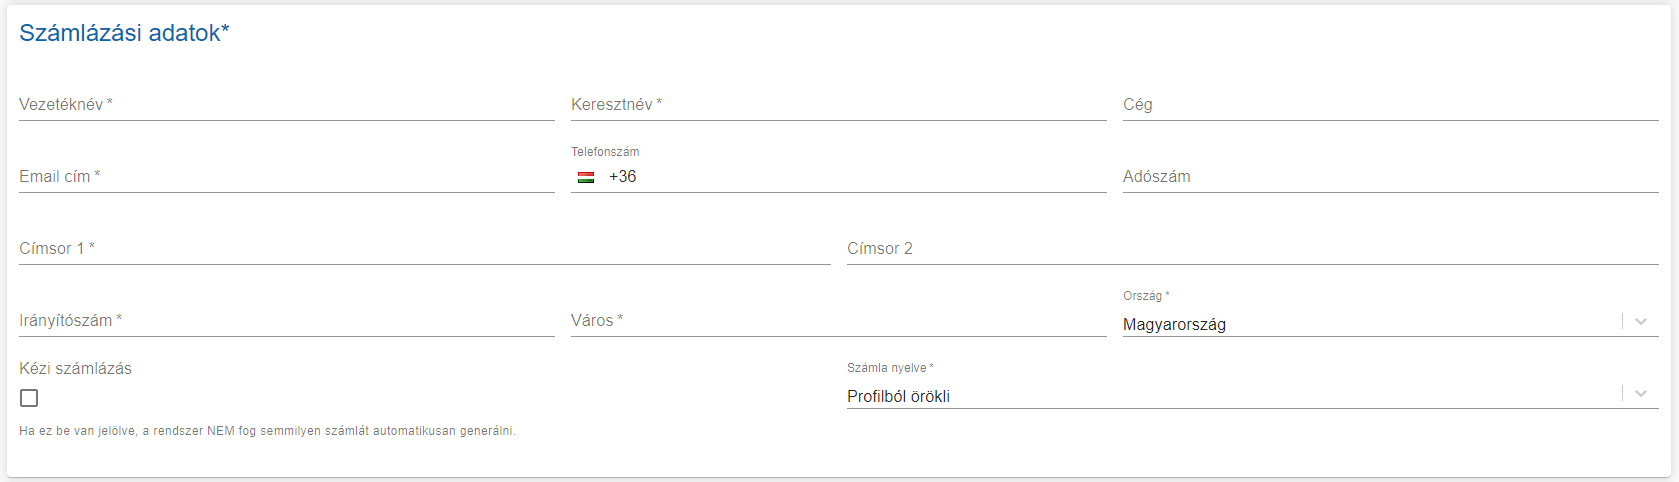This screenshot has height=482, width=1679.
Task: Select the Profilból örökli value in language field
Action: (898, 397)
